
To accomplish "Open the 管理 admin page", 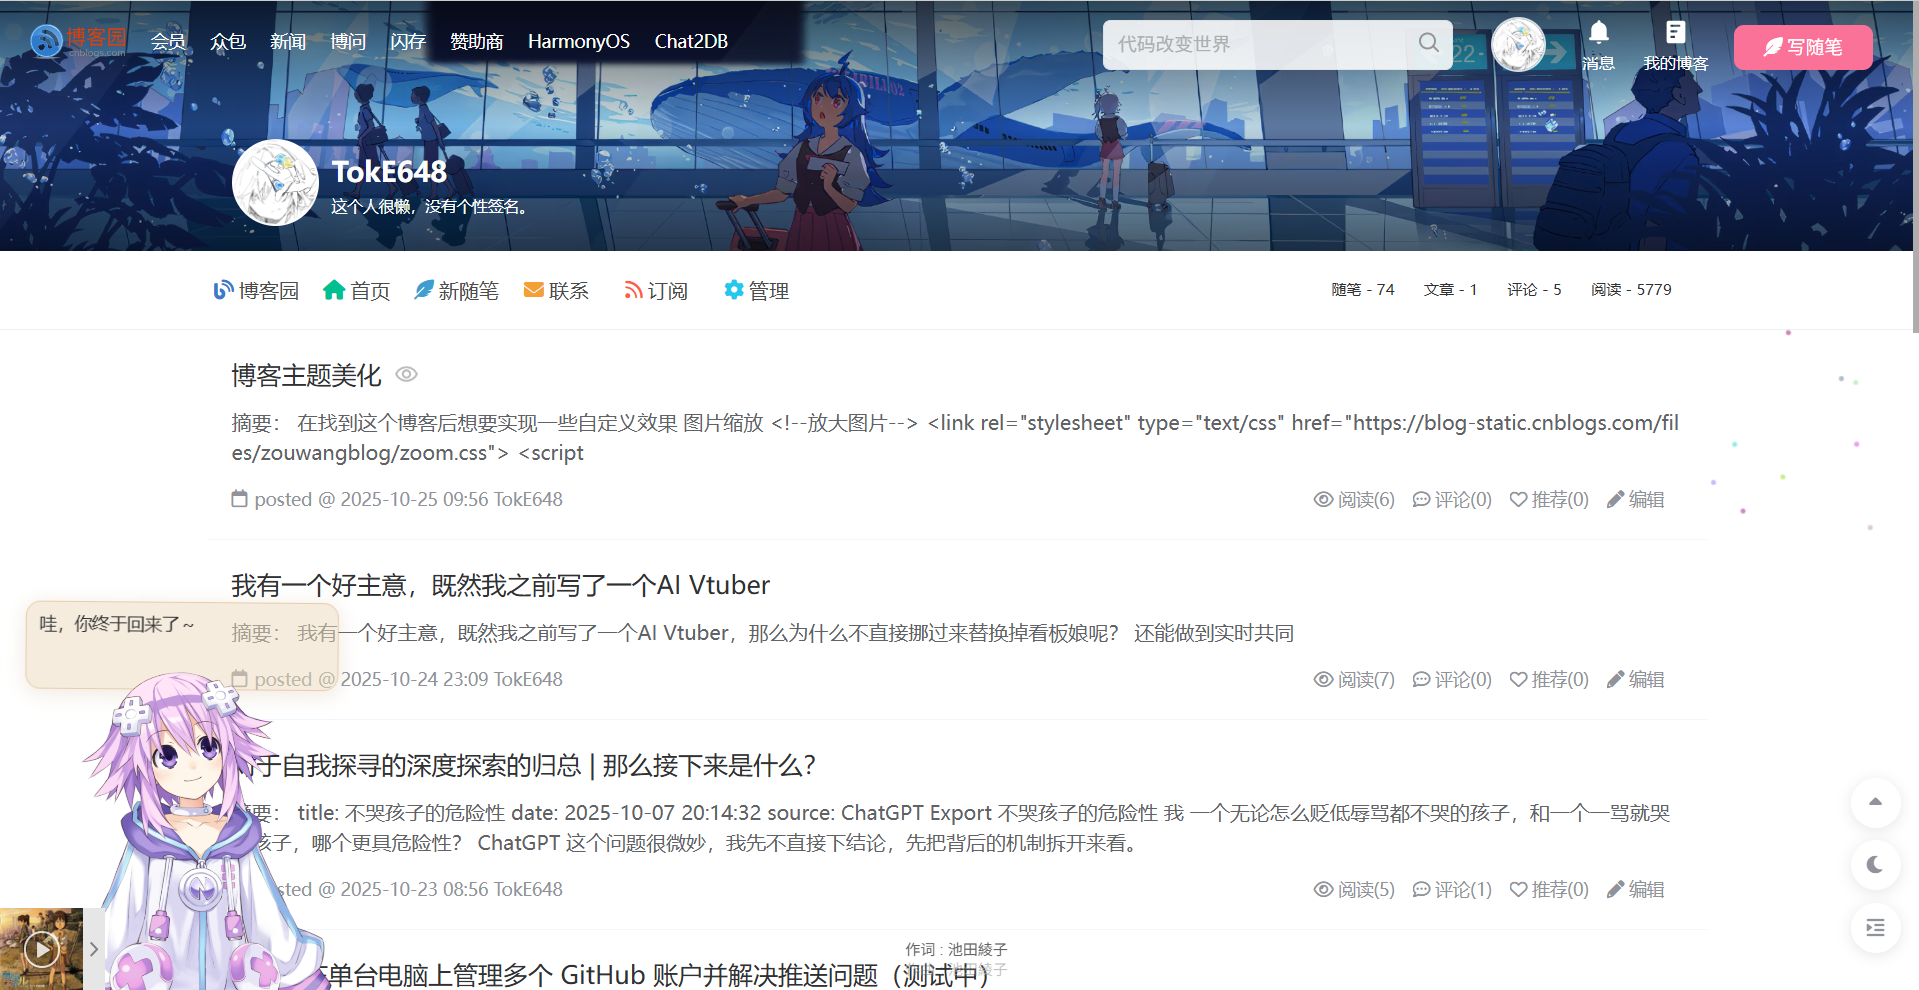I will click(x=757, y=291).
